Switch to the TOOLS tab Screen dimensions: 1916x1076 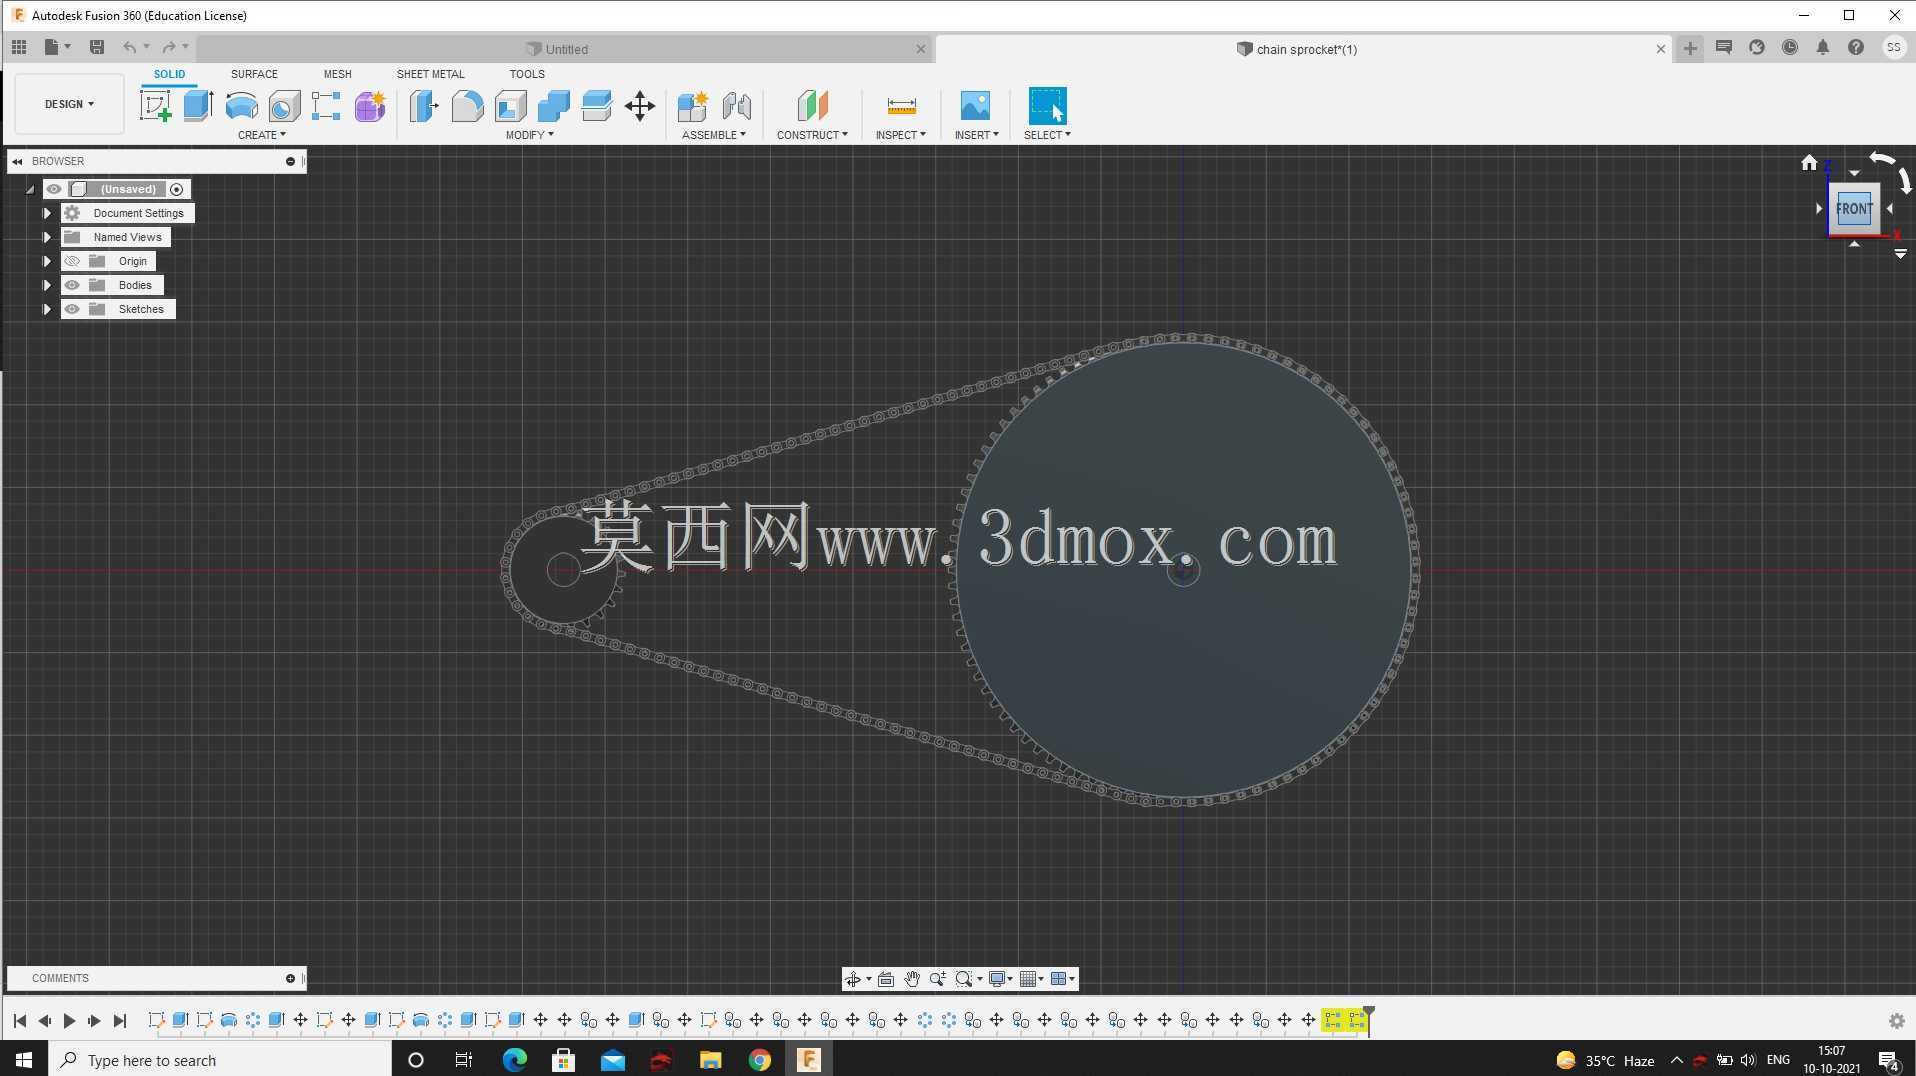(x=527, y=74)
